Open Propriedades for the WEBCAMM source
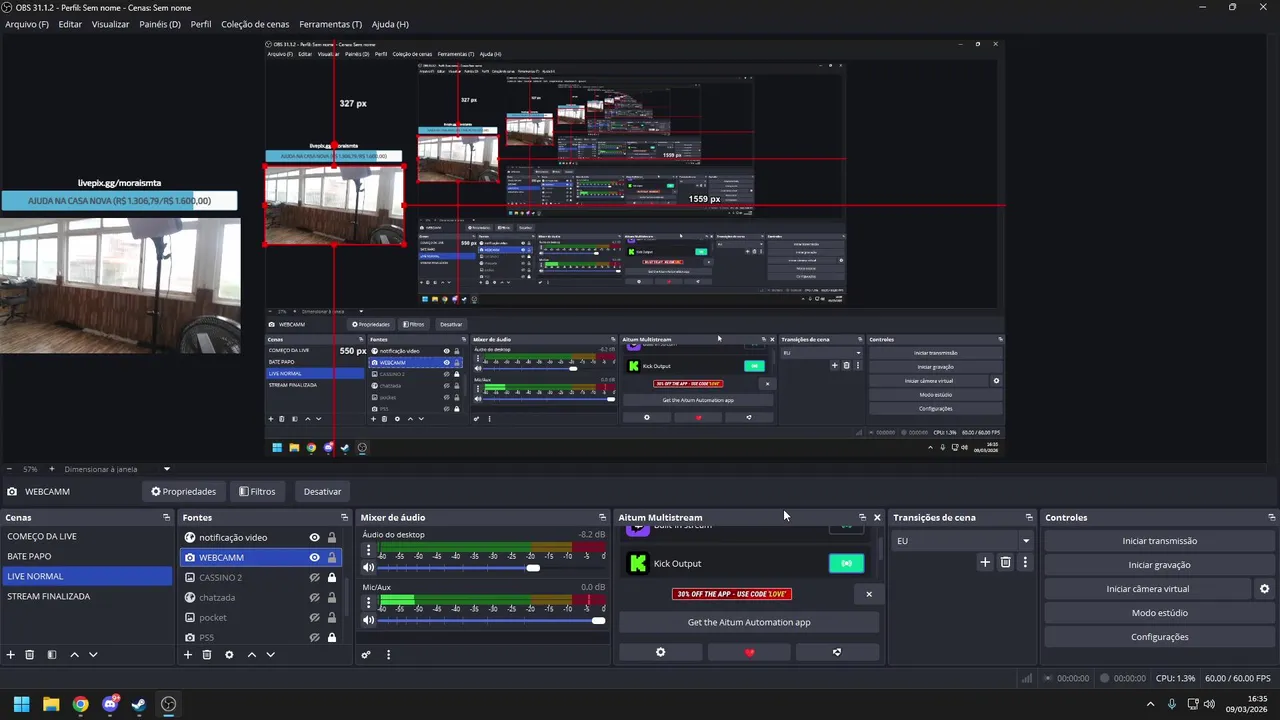1280x720 pixels. coord(184,491)
